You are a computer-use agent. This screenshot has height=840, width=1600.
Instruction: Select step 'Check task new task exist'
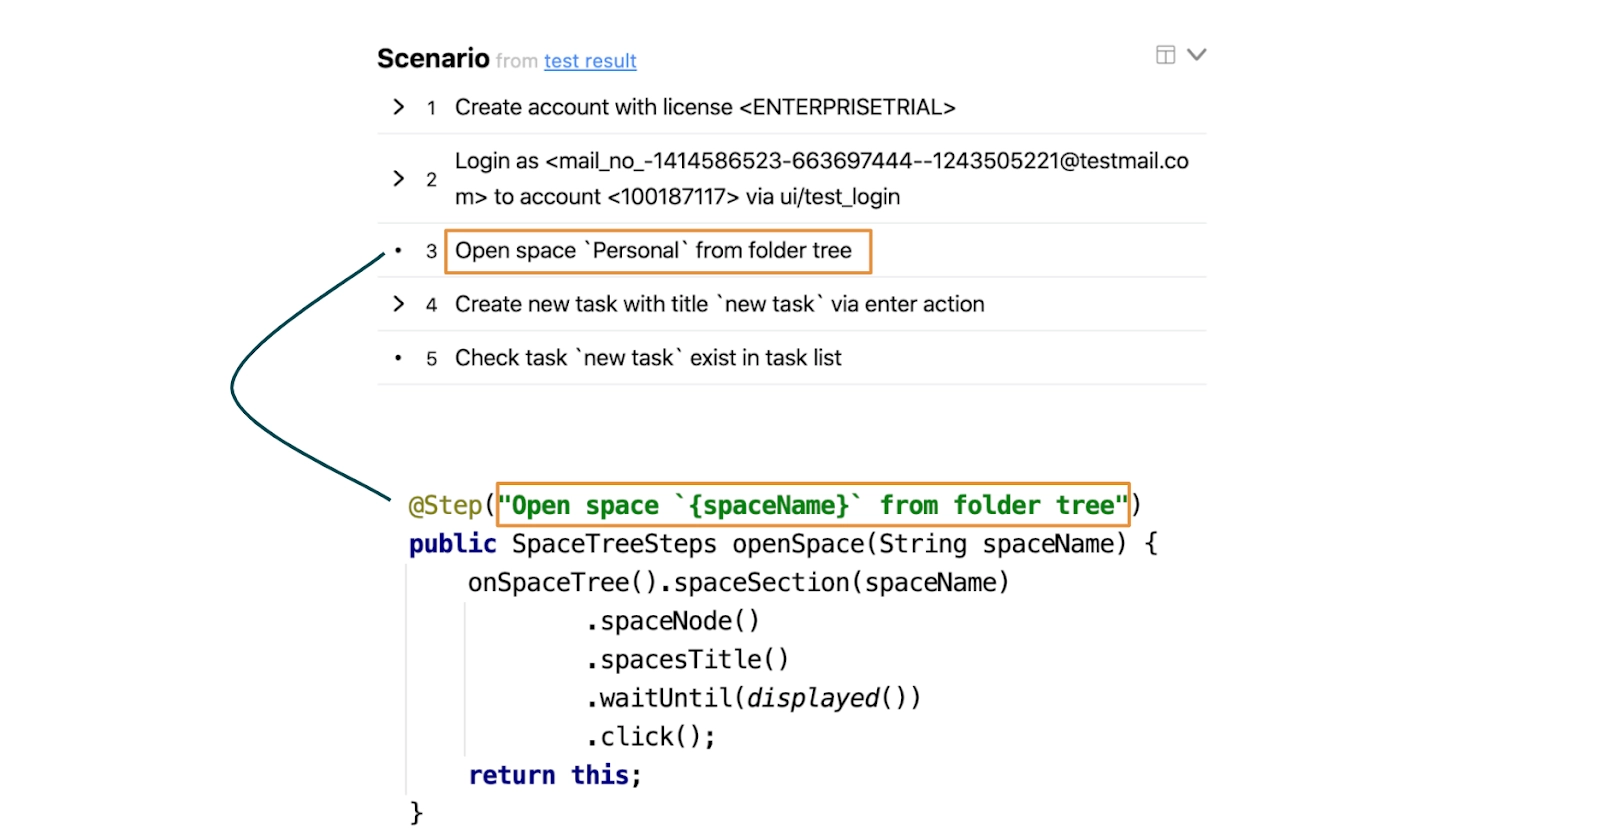click(x=648, y=358)
